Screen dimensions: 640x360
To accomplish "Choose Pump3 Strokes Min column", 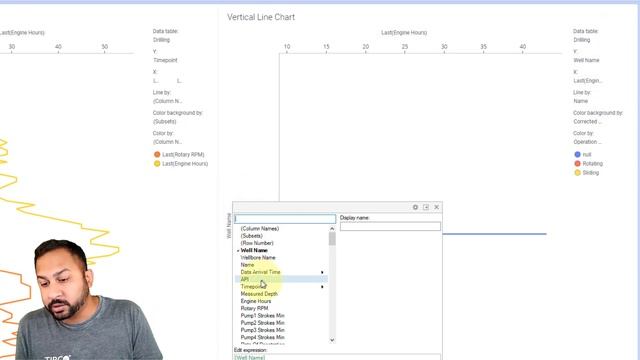I will coord(262,330).
